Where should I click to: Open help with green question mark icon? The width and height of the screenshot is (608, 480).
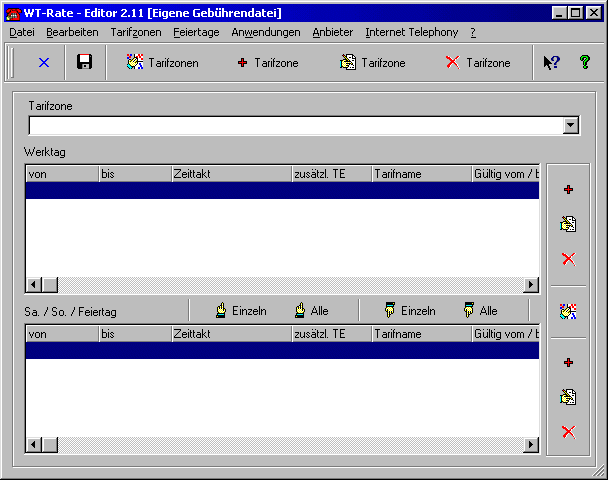click(584, 62)
